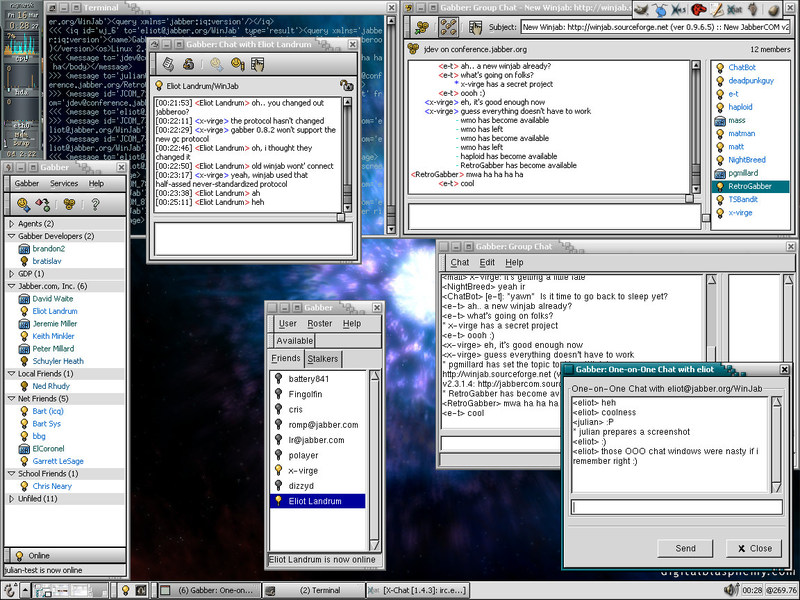
Task: Click the One-on-One Chat message input field
Action: coord(677,507)
